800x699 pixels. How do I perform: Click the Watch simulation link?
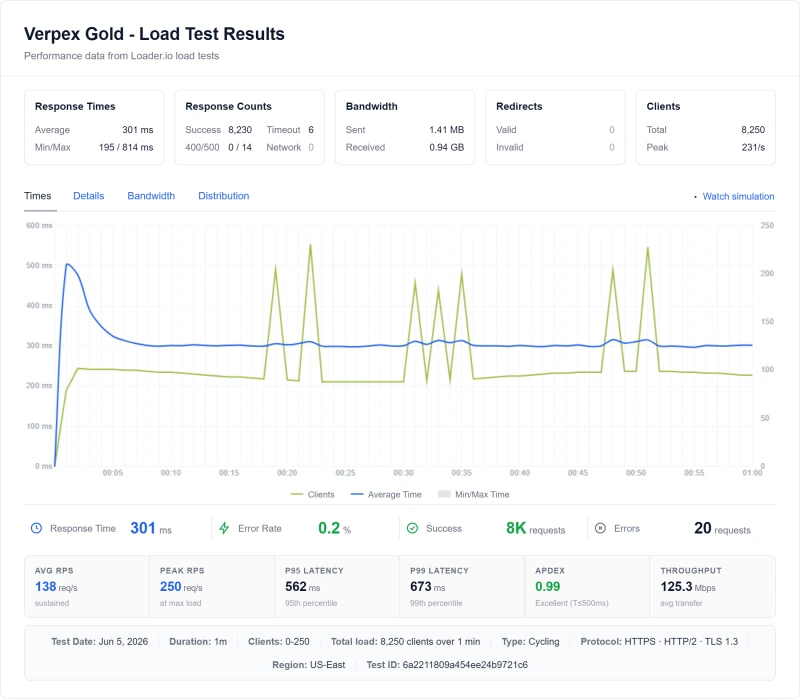[738, 197]
